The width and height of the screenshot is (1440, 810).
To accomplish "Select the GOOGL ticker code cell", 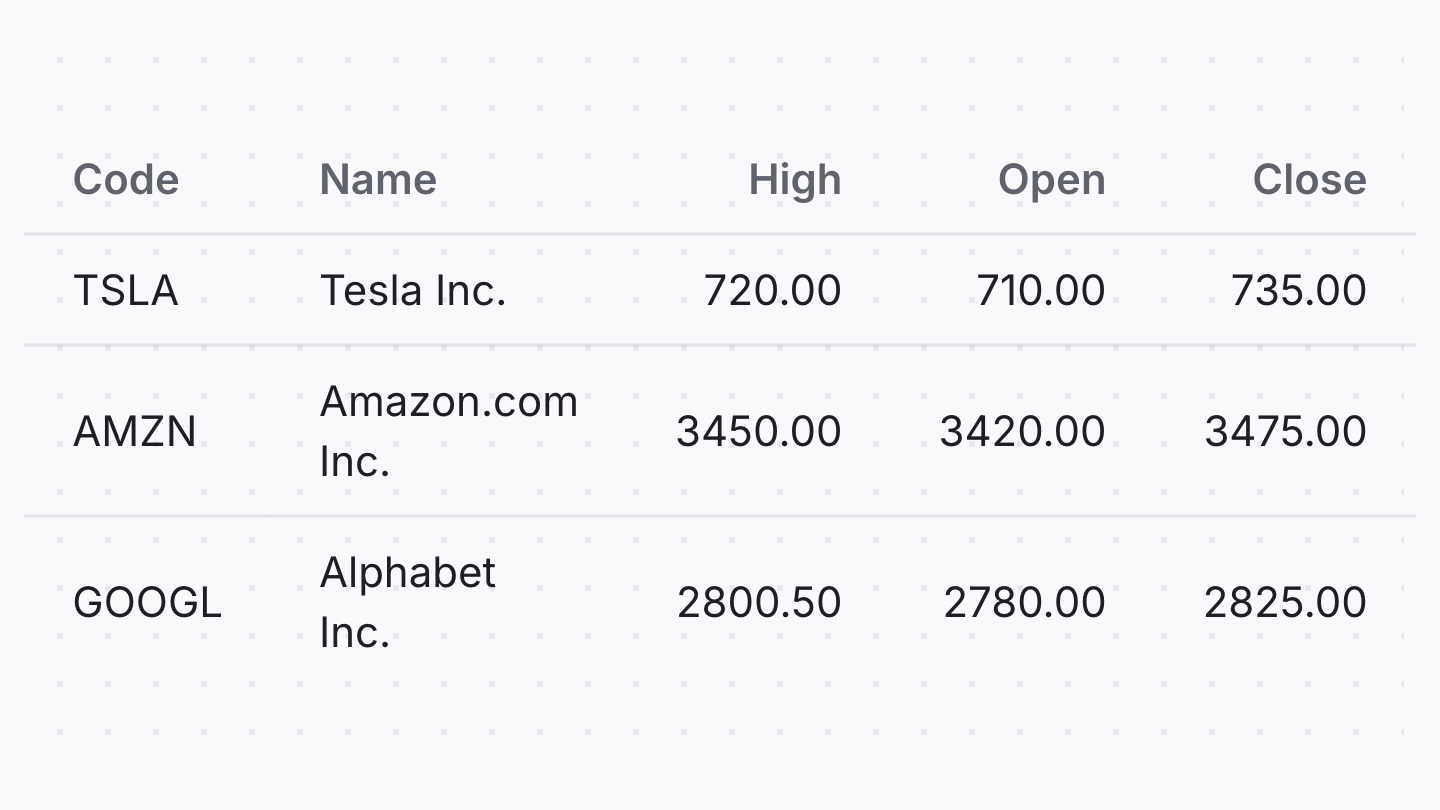I will pyautogui.click(x=147, y=603).
